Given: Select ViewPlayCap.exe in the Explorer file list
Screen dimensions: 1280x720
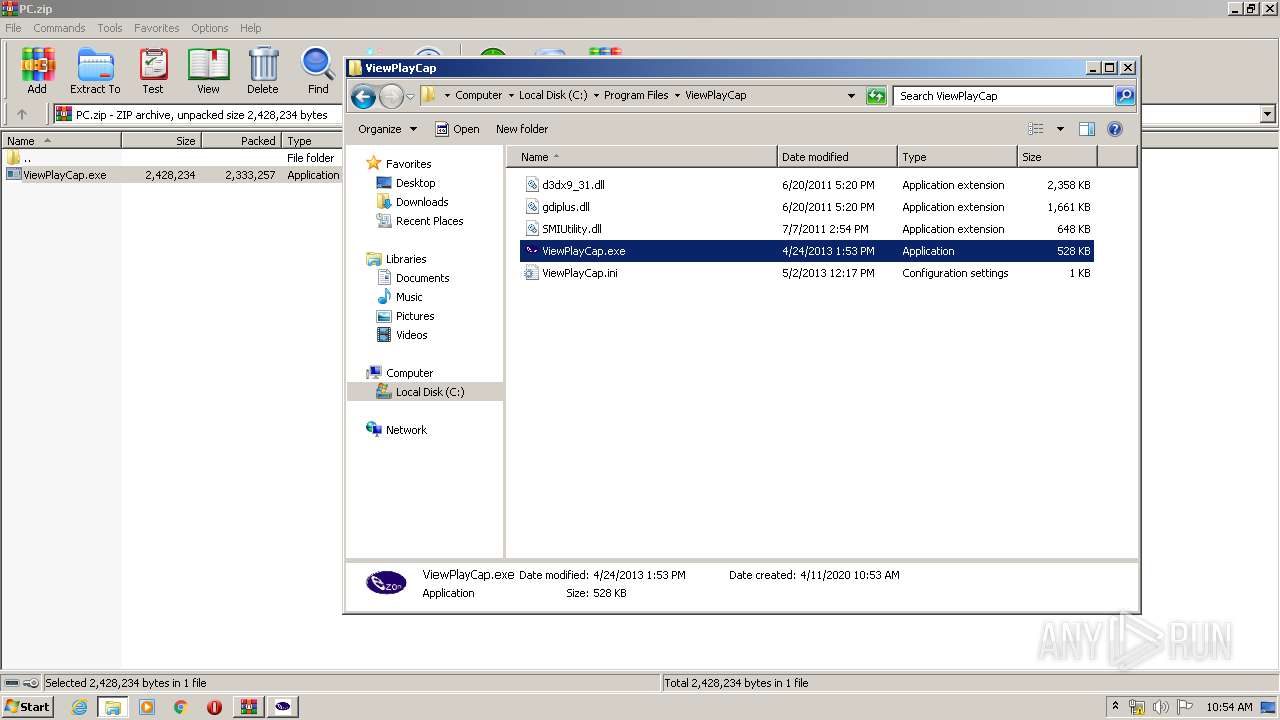Looking at the screenshot, I should point(806,251).
